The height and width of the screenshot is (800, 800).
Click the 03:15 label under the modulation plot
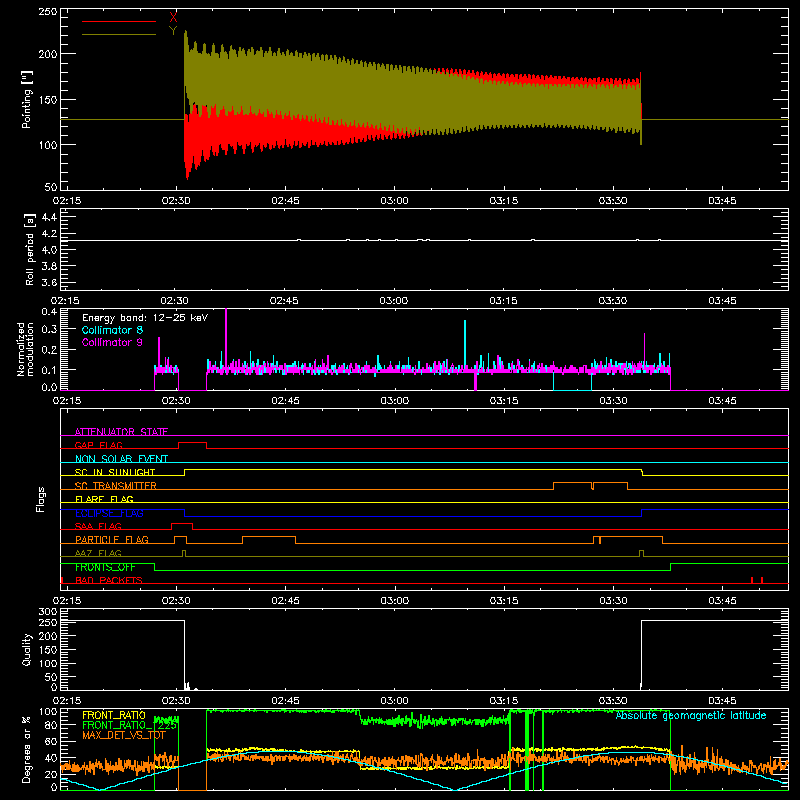coord(504,401)
